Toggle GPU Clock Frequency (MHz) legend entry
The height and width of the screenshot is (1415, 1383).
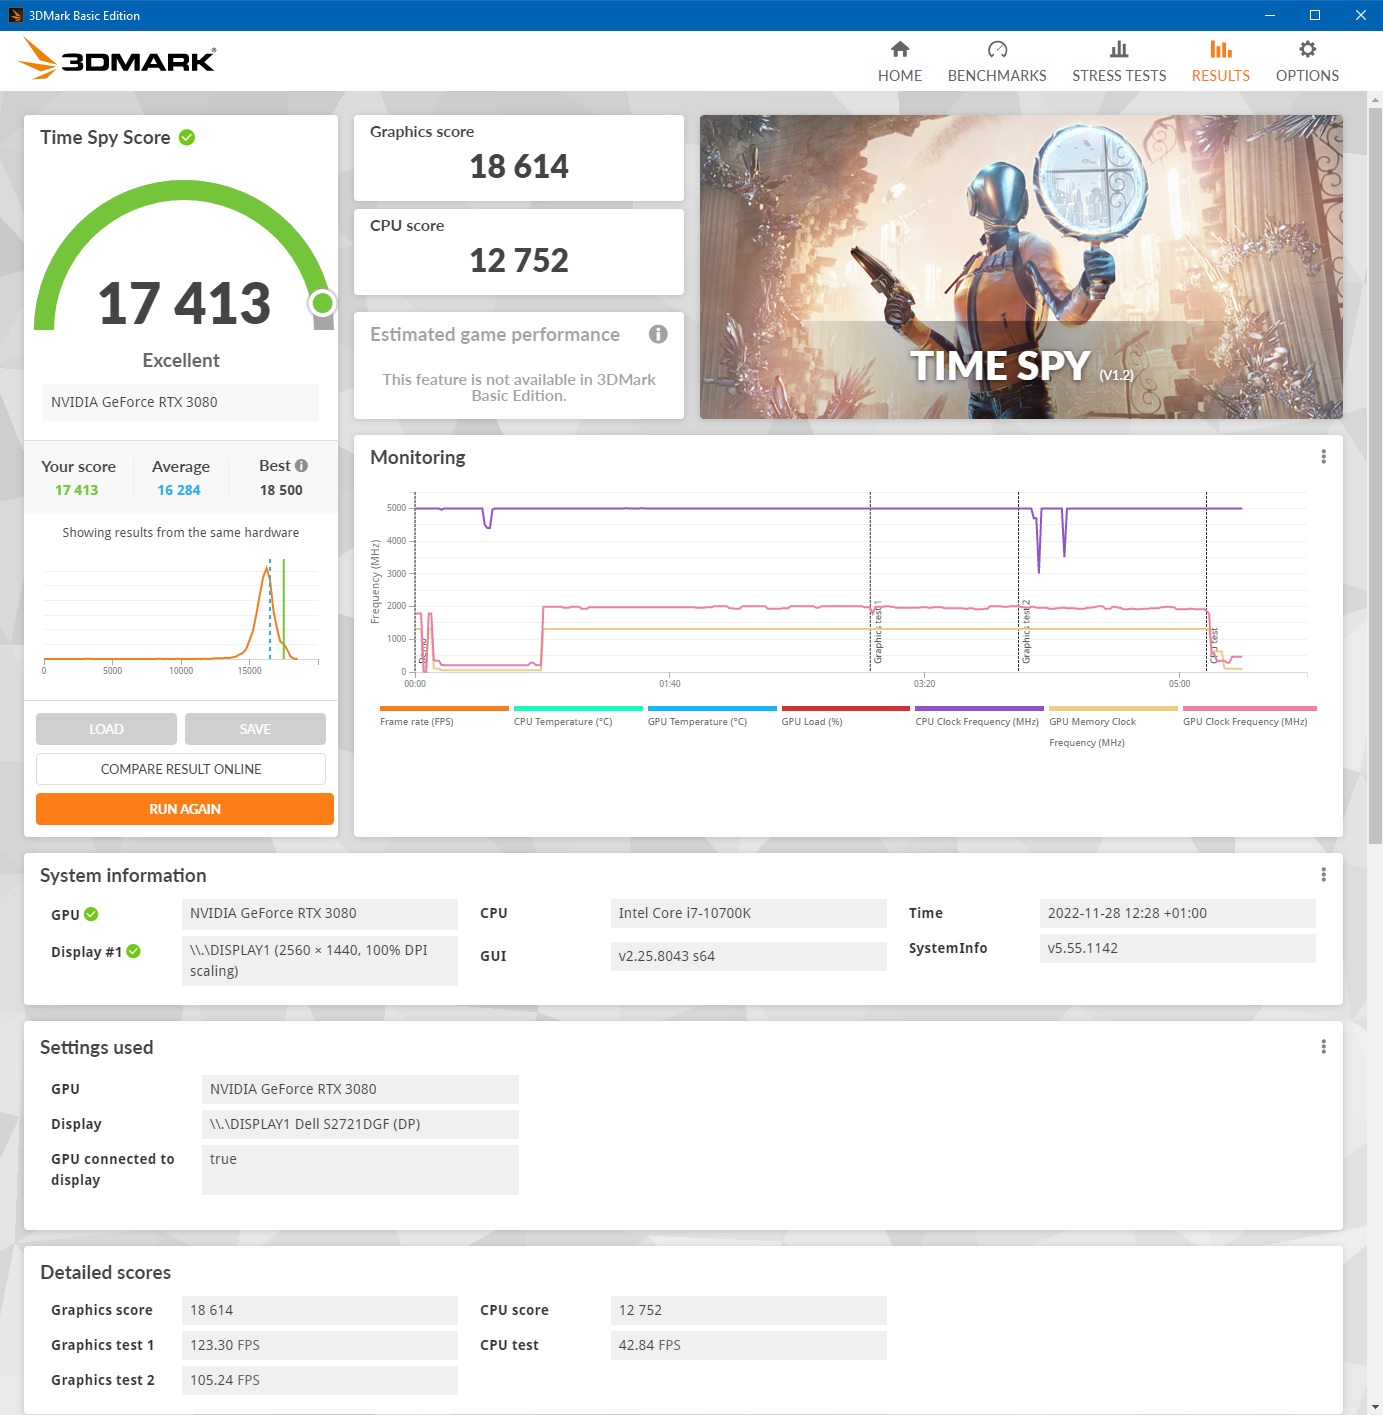coord(1249,716)
